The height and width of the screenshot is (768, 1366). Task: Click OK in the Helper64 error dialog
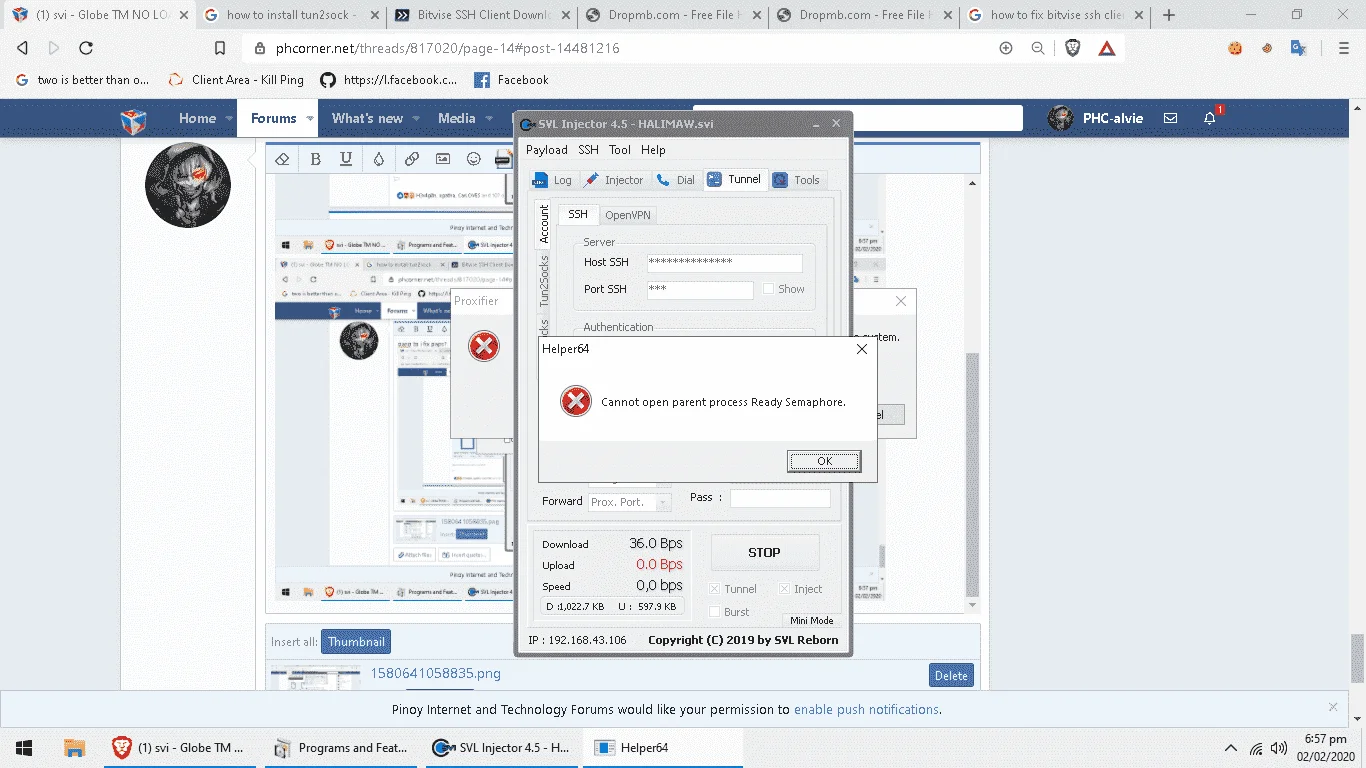824,461
